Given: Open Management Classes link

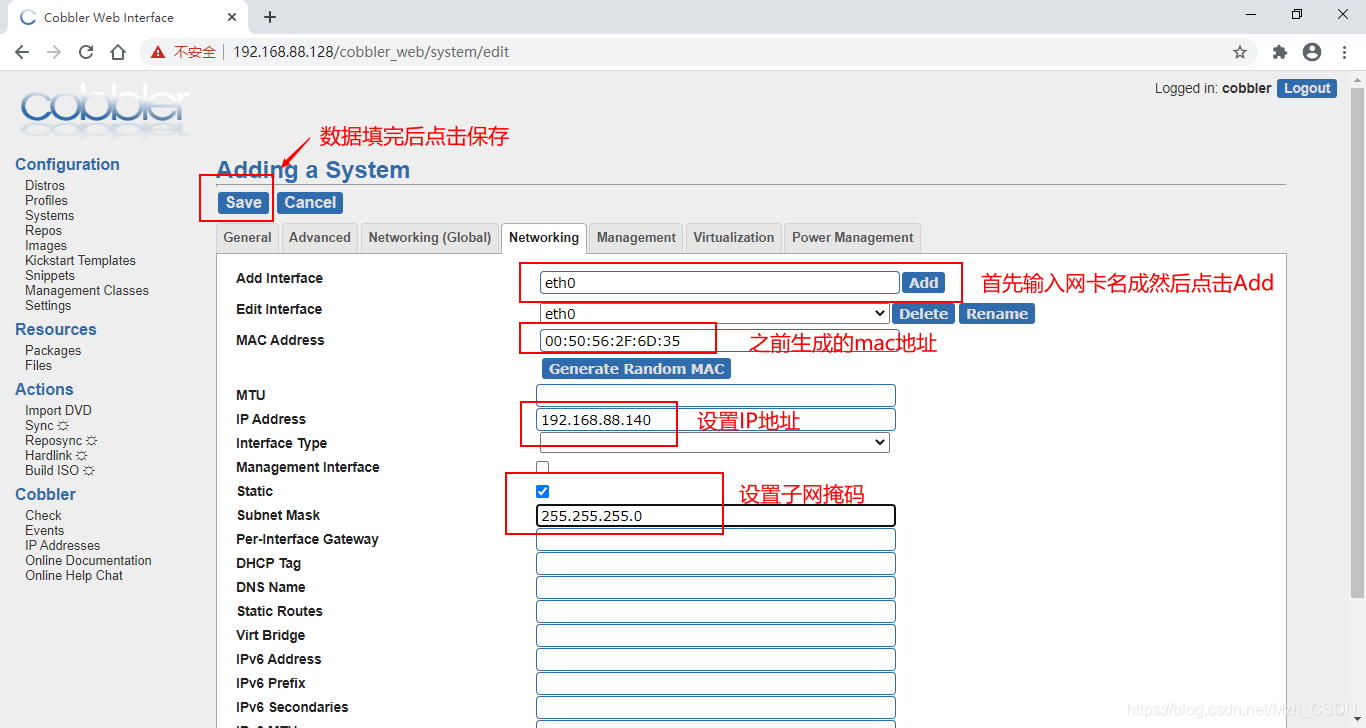Looking at the screenshot, I should point(87,290).
